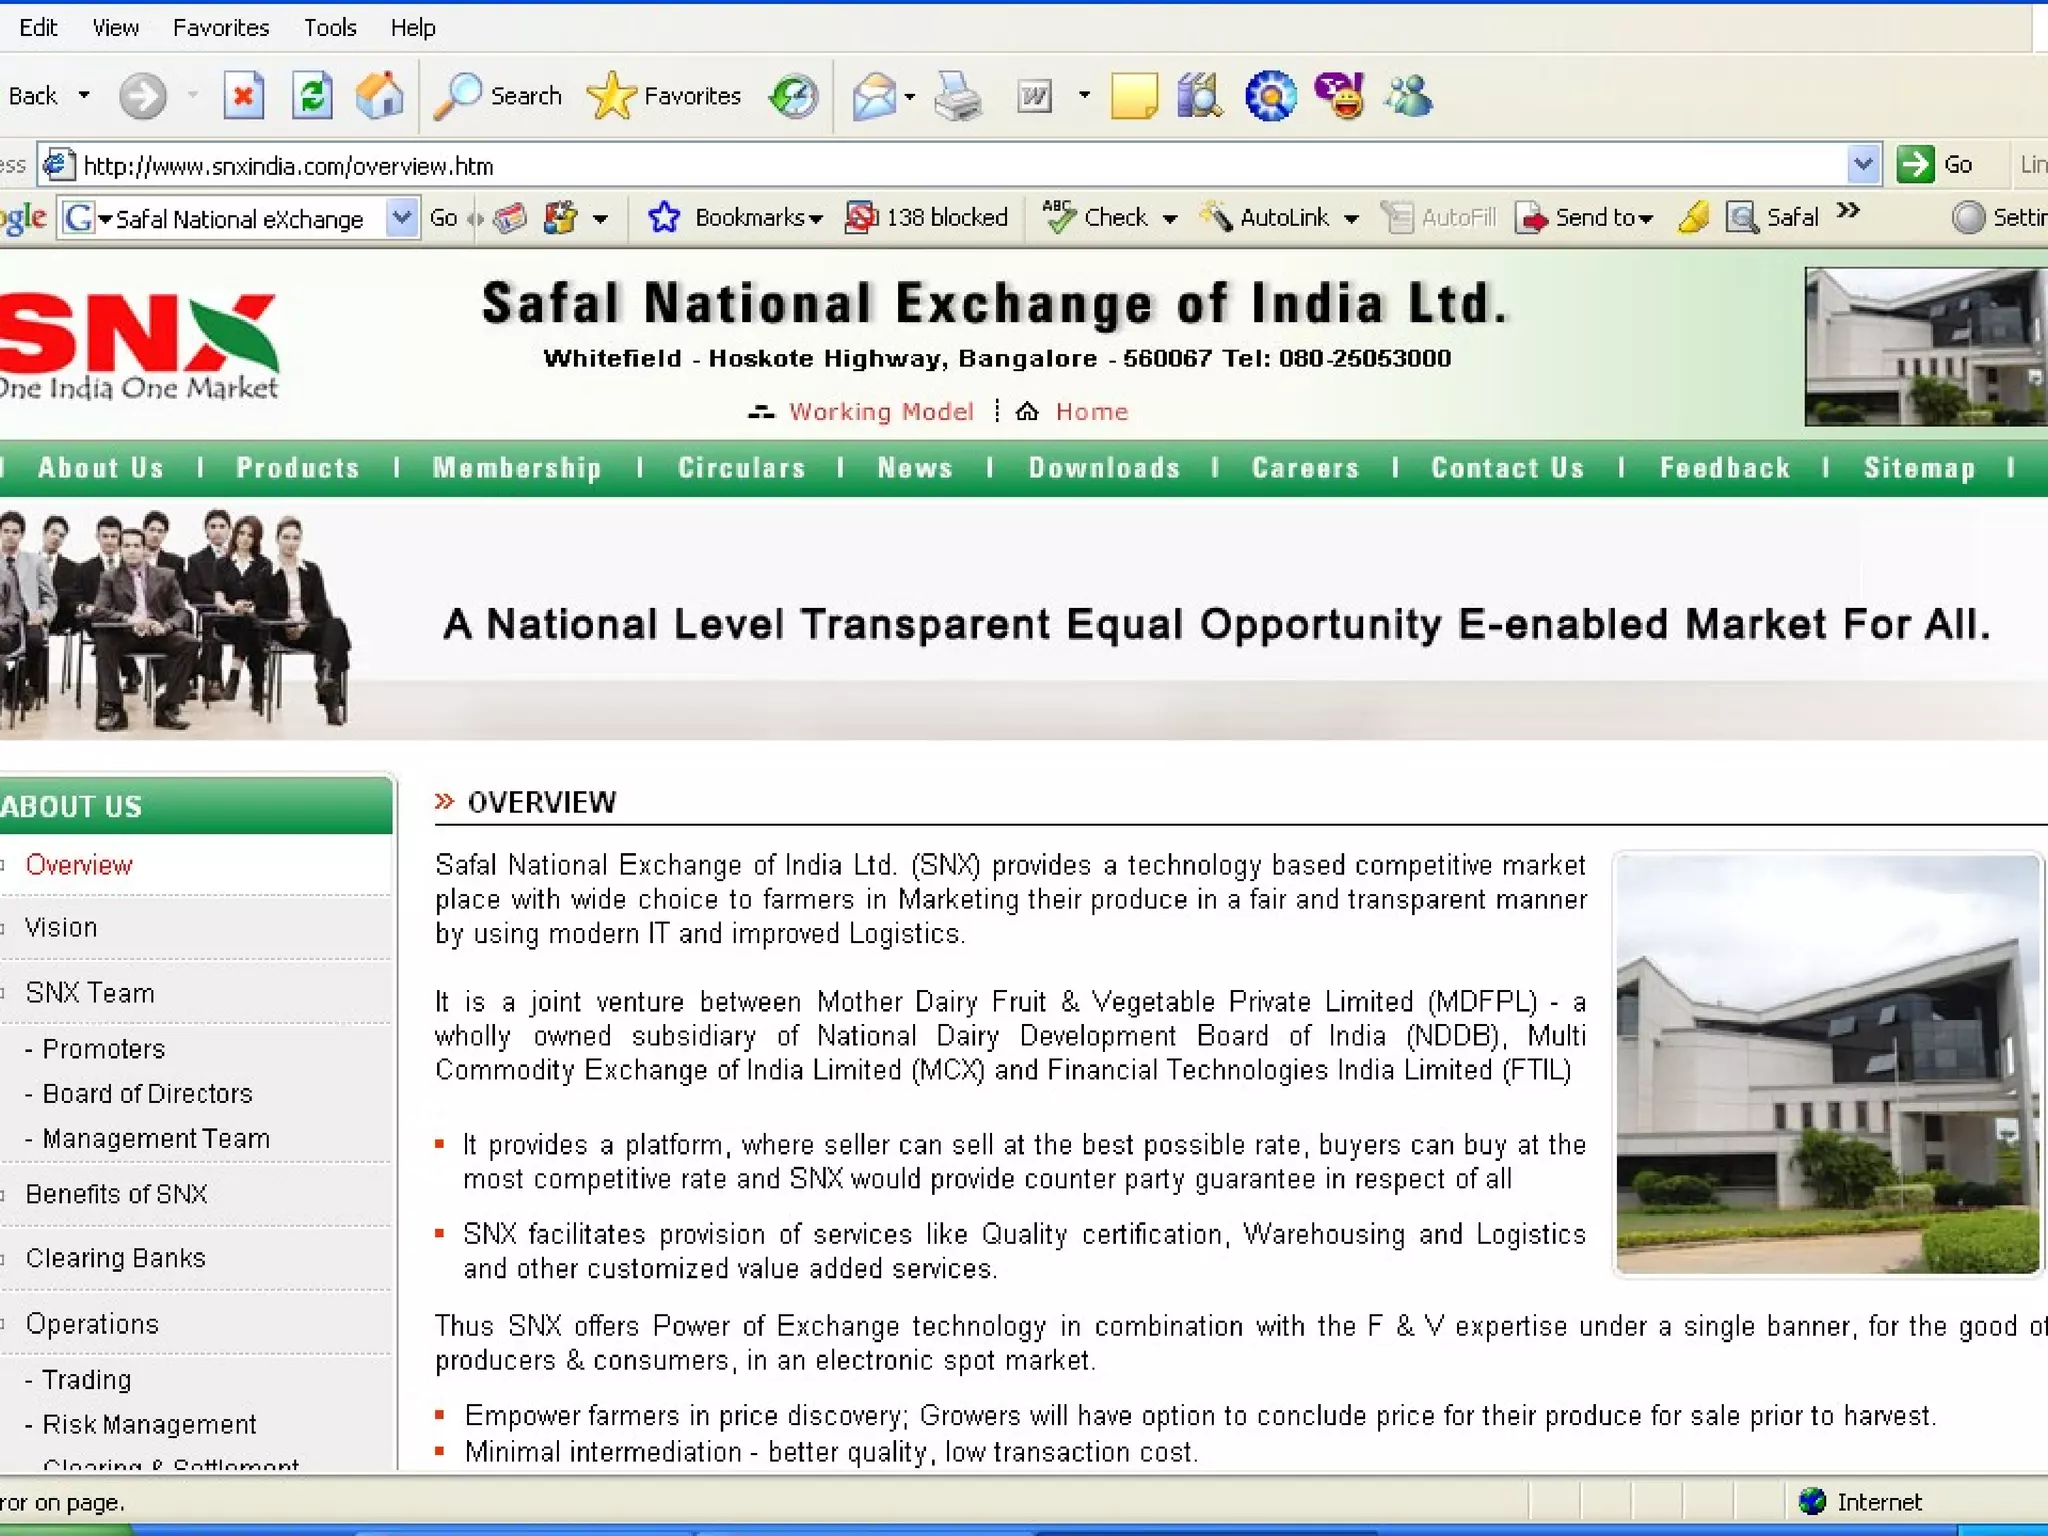Click the Print page icon
The height and width of the screenshot is (1536, 2048).
coord(957,97)
